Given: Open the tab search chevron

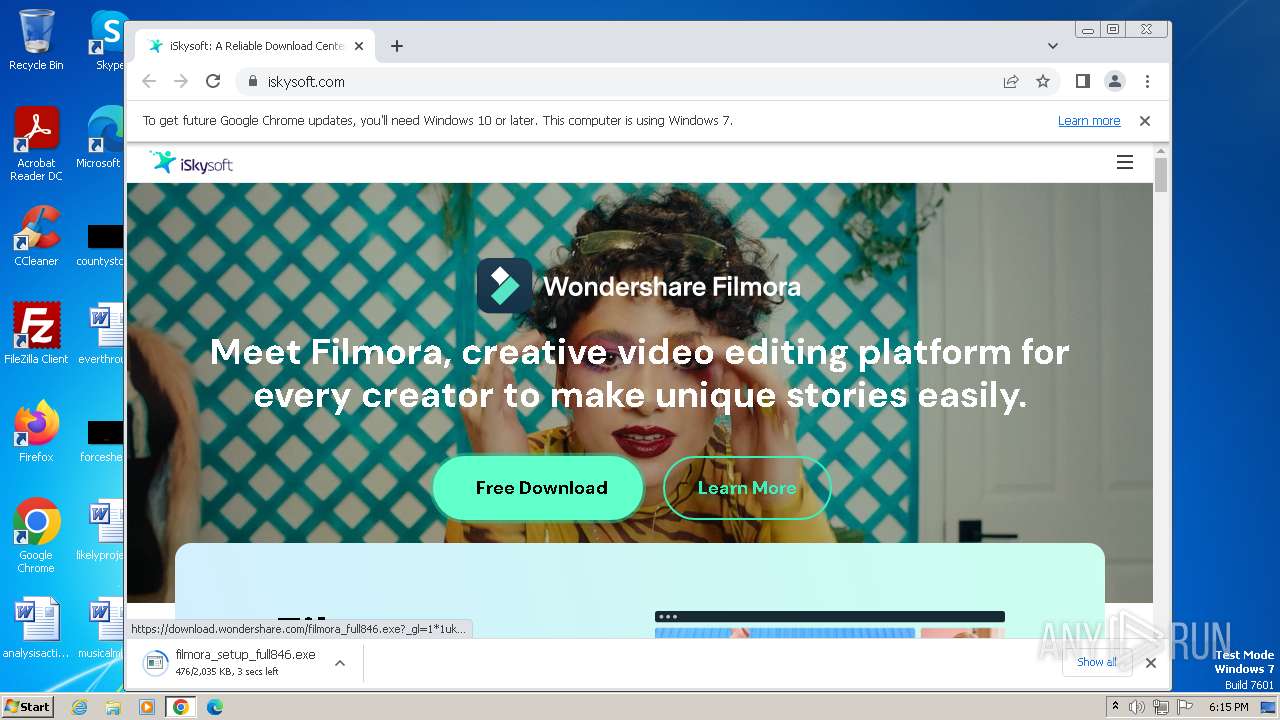Looking at the screenshot, I should click(1053, 46).
